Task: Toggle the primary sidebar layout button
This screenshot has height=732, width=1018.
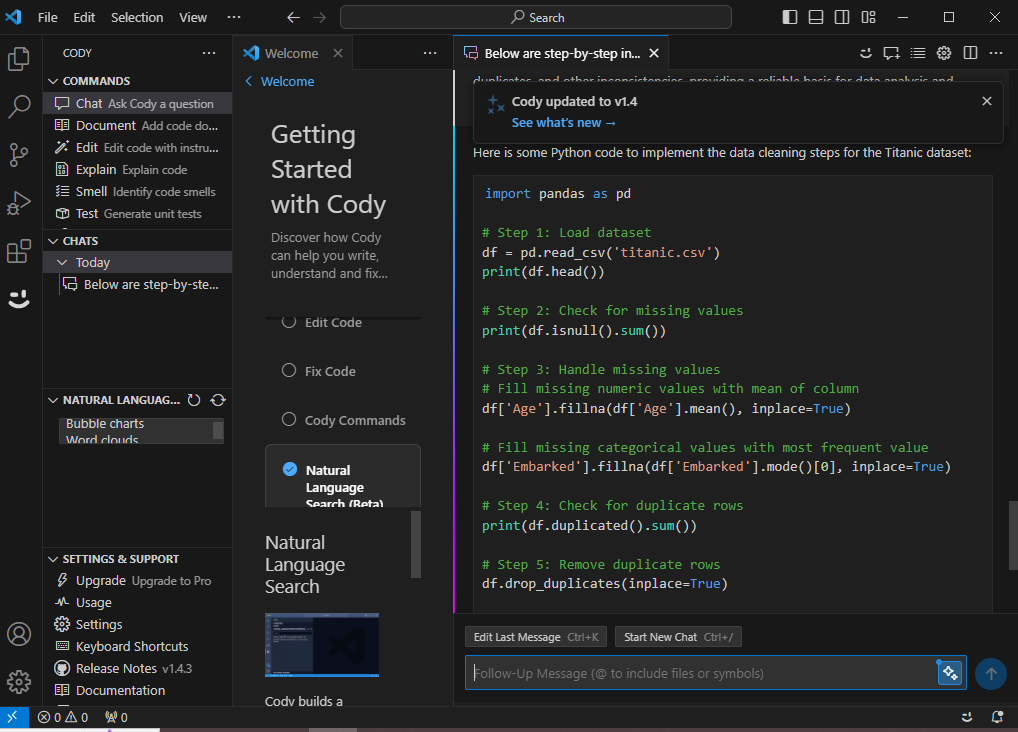Action: (x=790, y=17)
